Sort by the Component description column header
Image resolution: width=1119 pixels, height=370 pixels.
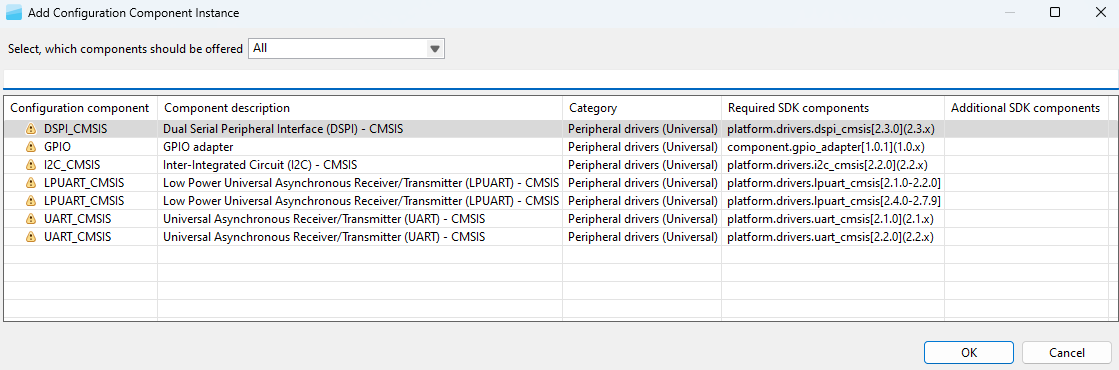pyautogui.click(x=360, y=109)
